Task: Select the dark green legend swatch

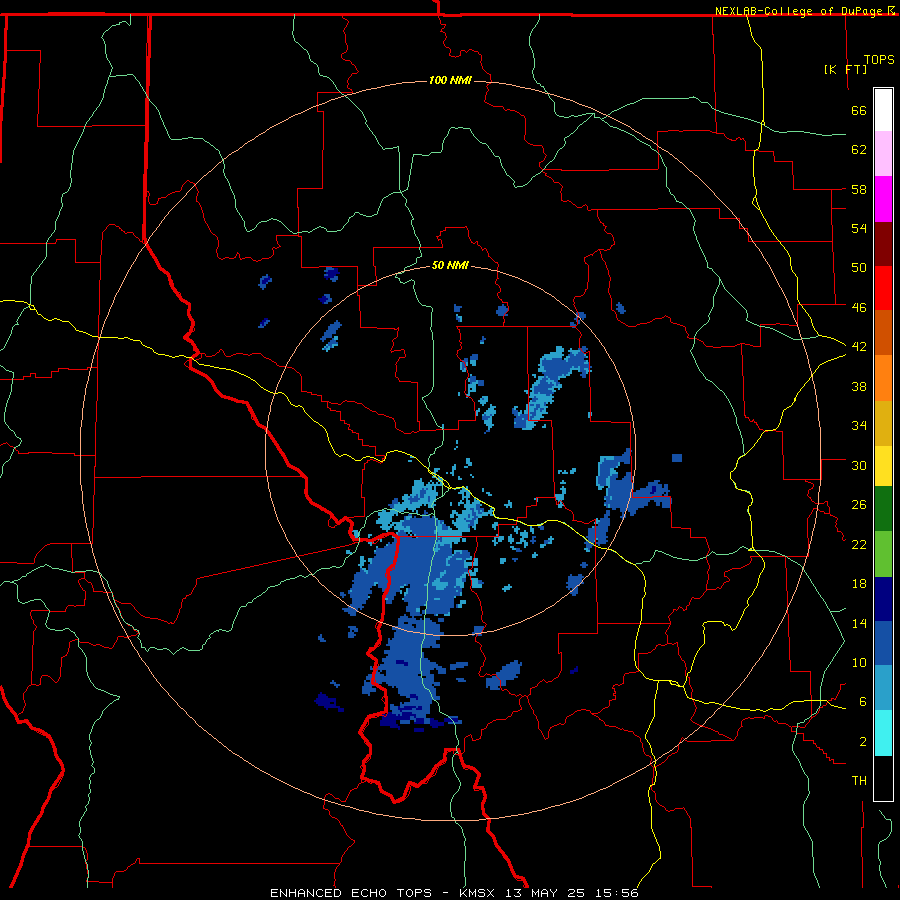Action: (883, 509)
